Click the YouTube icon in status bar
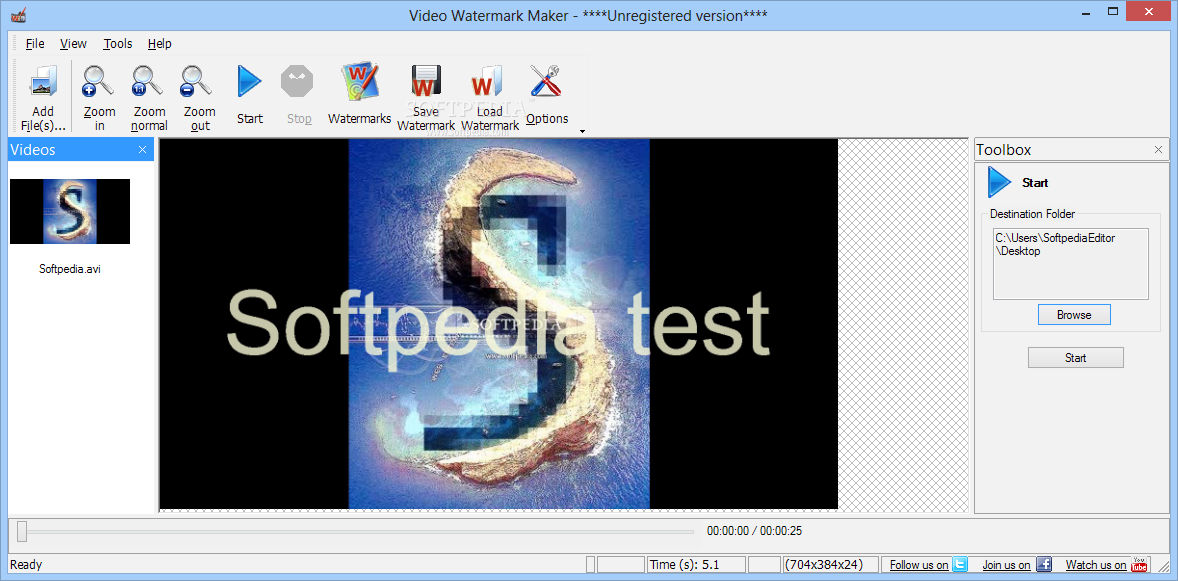1178x581 pixels. [1140, 564]
